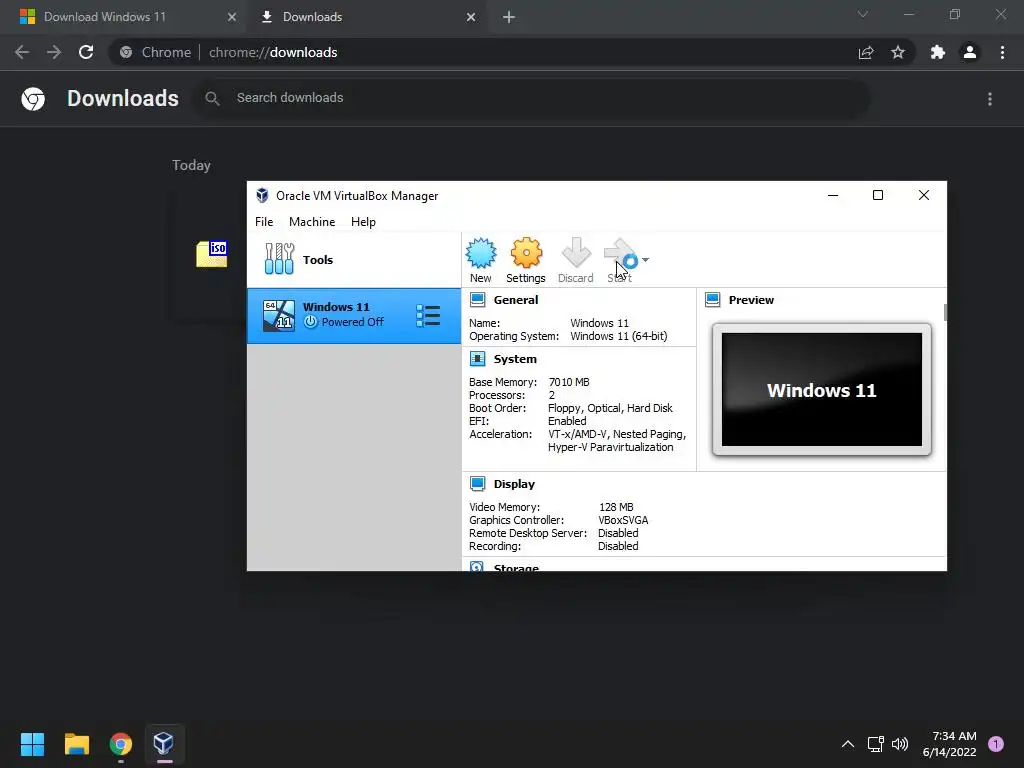Viewport: 1024px width, 768px height.
Task: Open the Display section header link
Action: pos(514,484)
